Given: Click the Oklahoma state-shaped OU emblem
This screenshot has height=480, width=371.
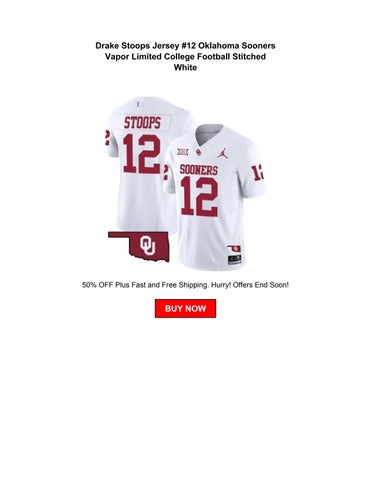Looking at the screenshot, I should 139,246.
